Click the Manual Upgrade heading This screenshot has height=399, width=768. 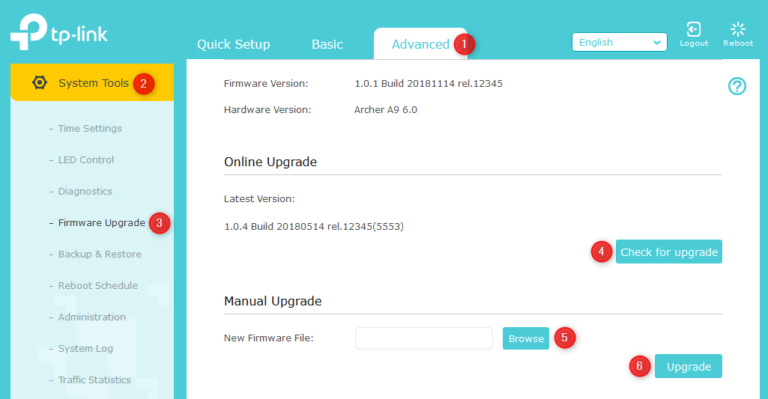point(273,301)
